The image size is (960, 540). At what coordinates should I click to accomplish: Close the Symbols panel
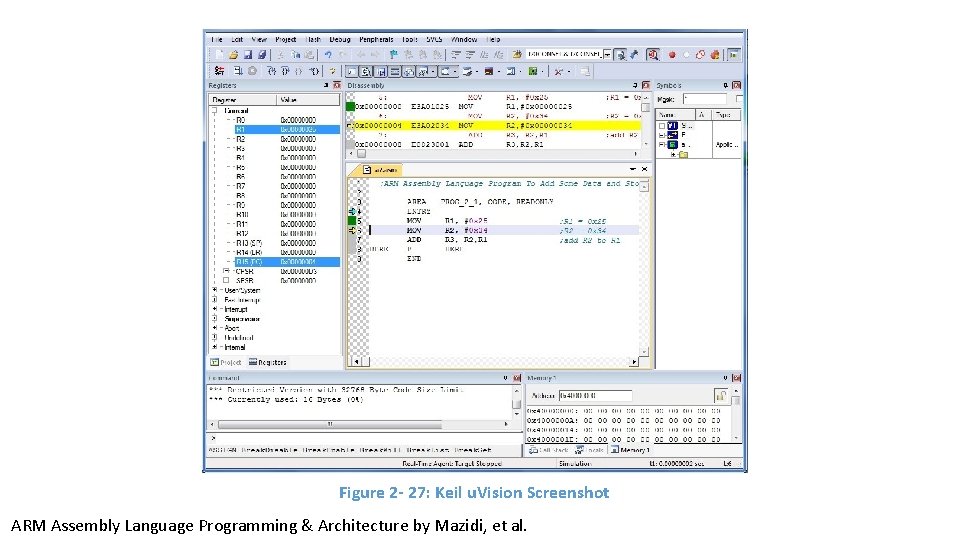pyautogui.click(x=737, y=85)
